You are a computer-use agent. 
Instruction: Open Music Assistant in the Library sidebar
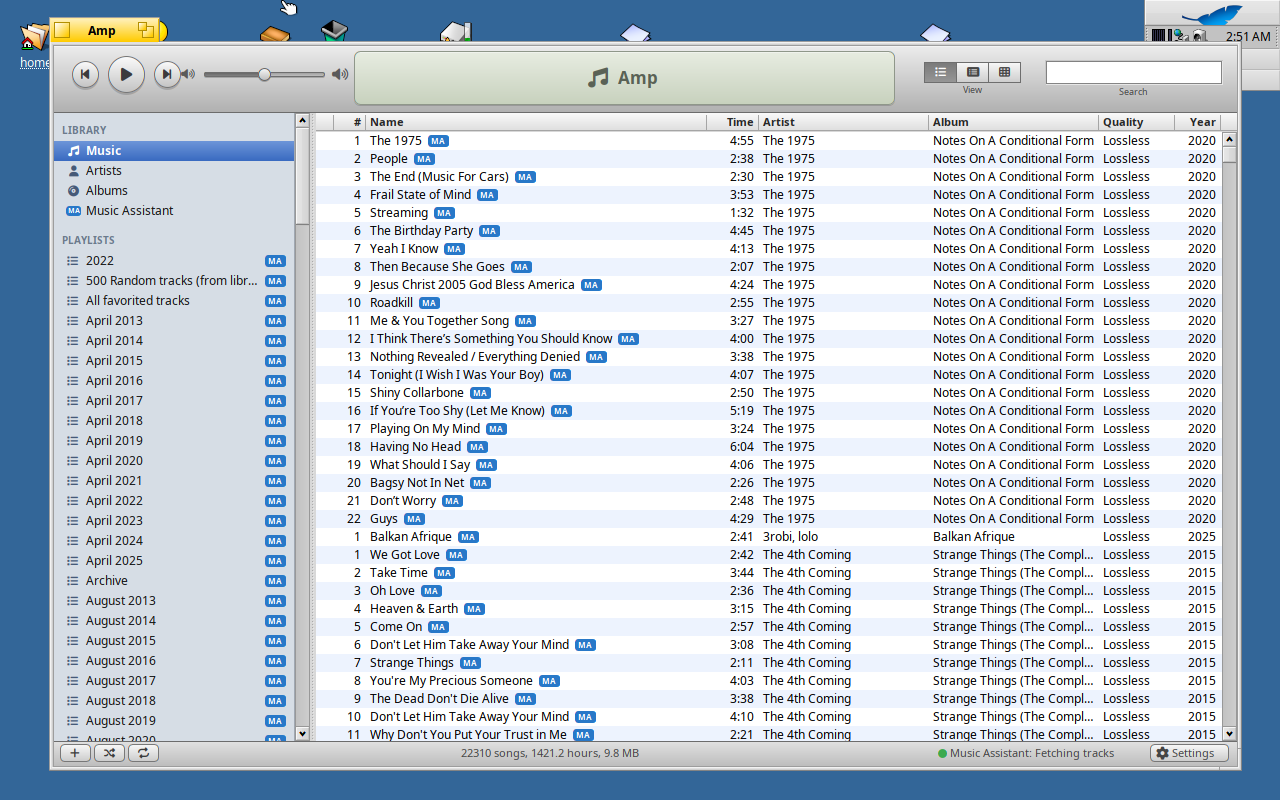(x=174, y=211)
